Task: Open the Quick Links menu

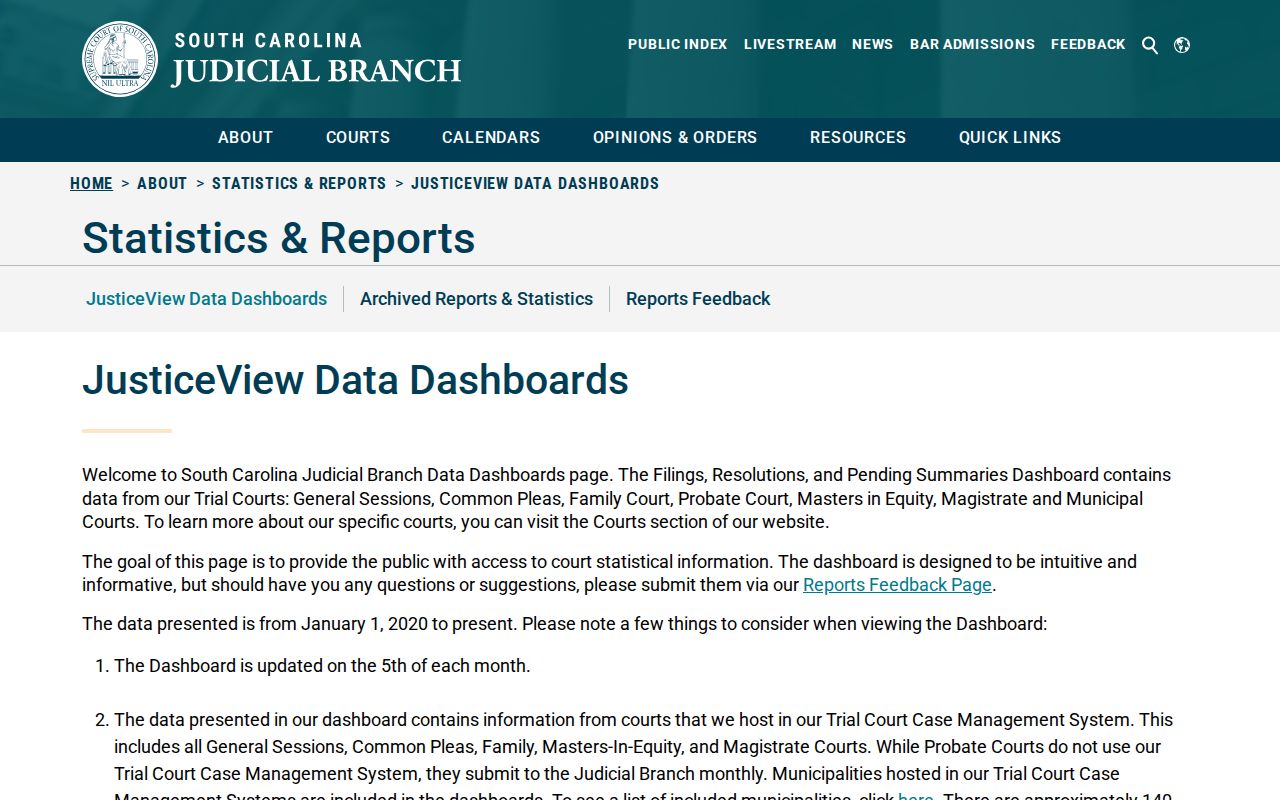Action: [x=1010, y=138]
